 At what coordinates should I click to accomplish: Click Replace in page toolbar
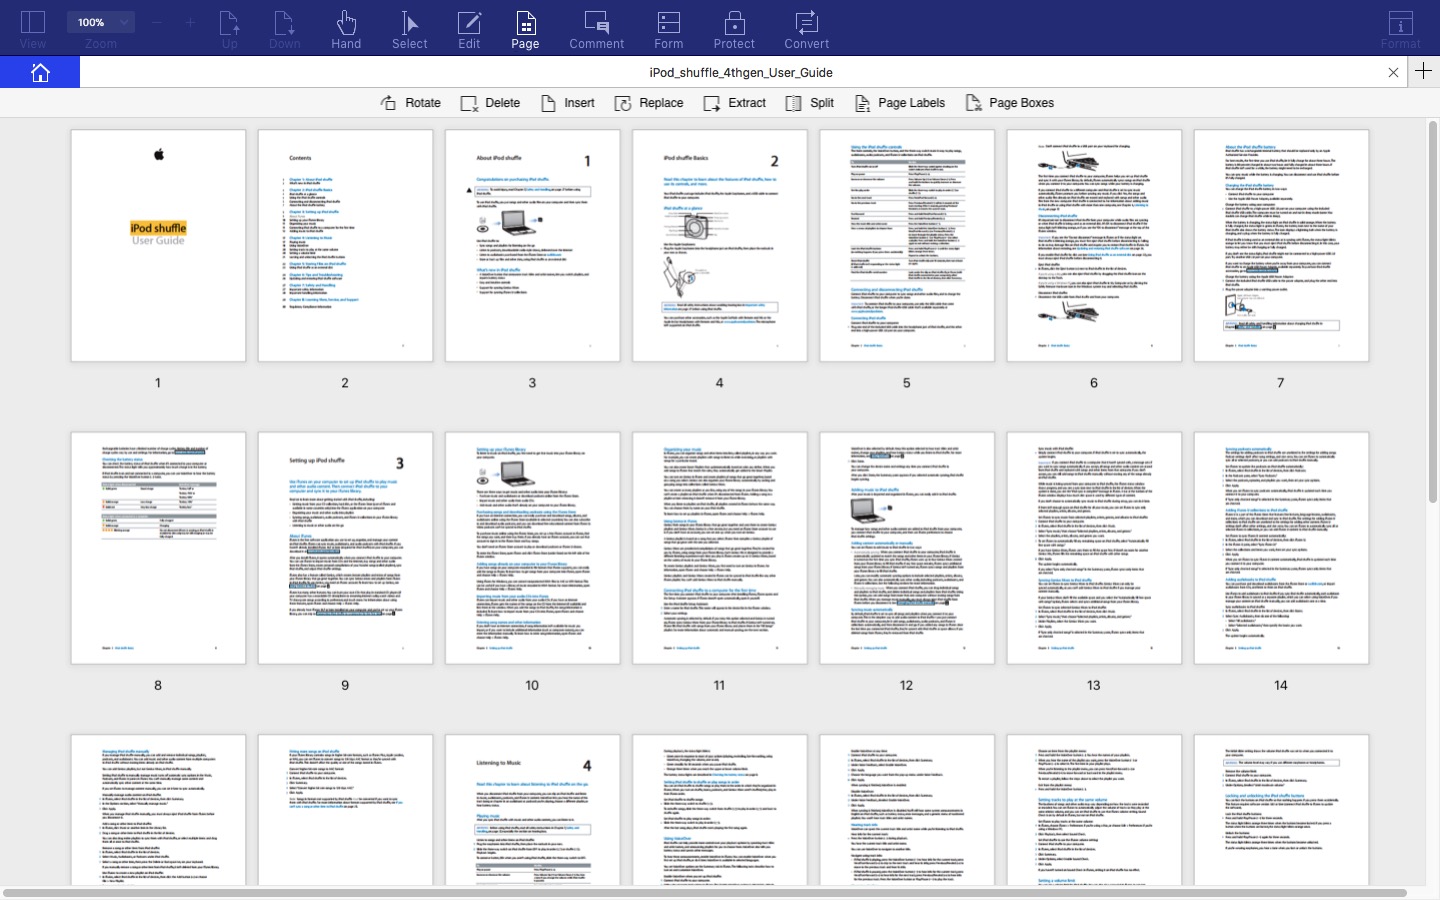click(649, 103)
